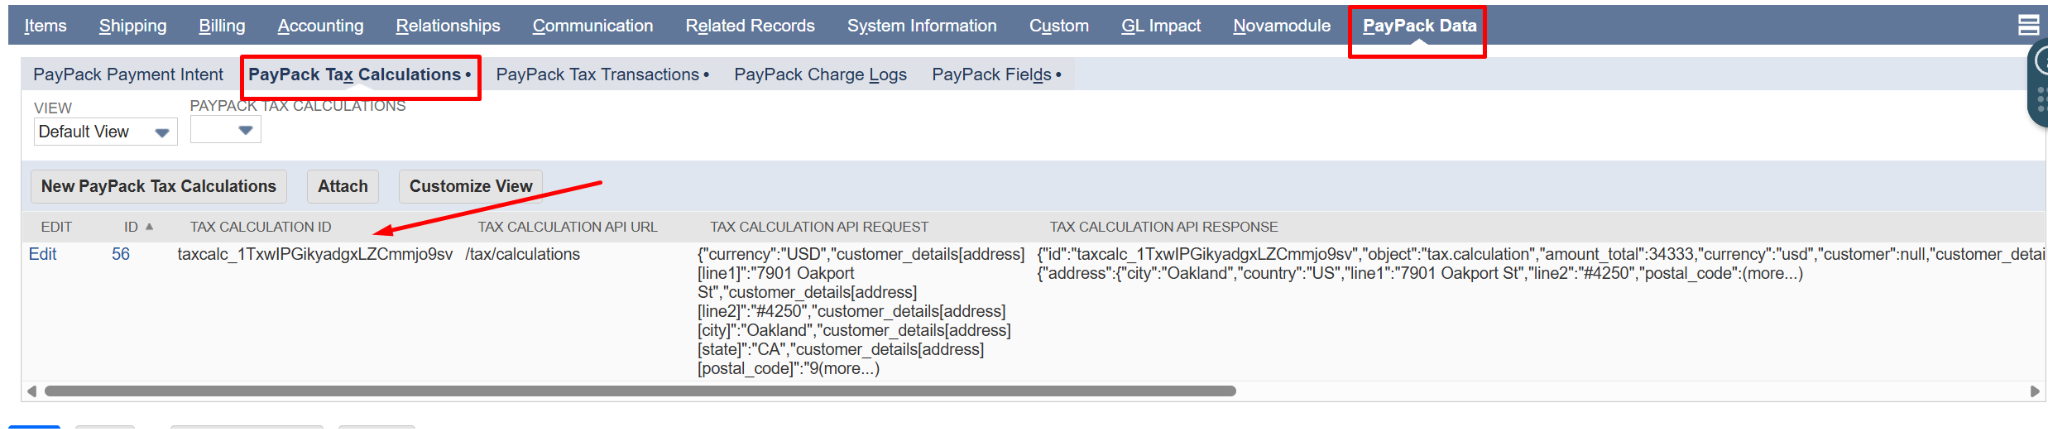The image size is (2048, 429).
Task: Click the Edit link for record 56
Action: pos(42,254)
